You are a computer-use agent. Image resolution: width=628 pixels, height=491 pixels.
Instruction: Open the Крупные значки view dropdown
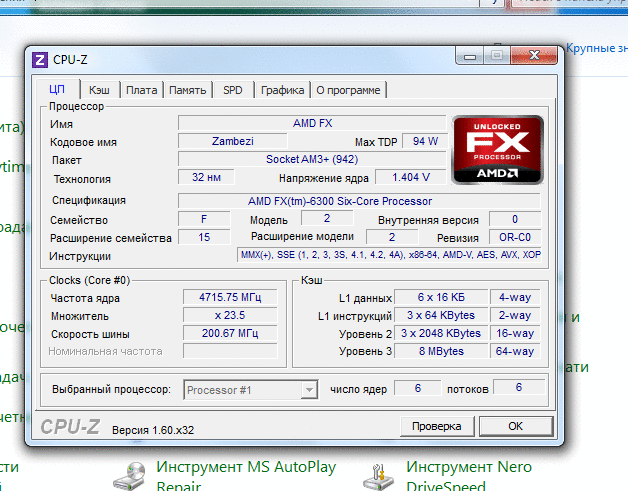tap(597, 48)
